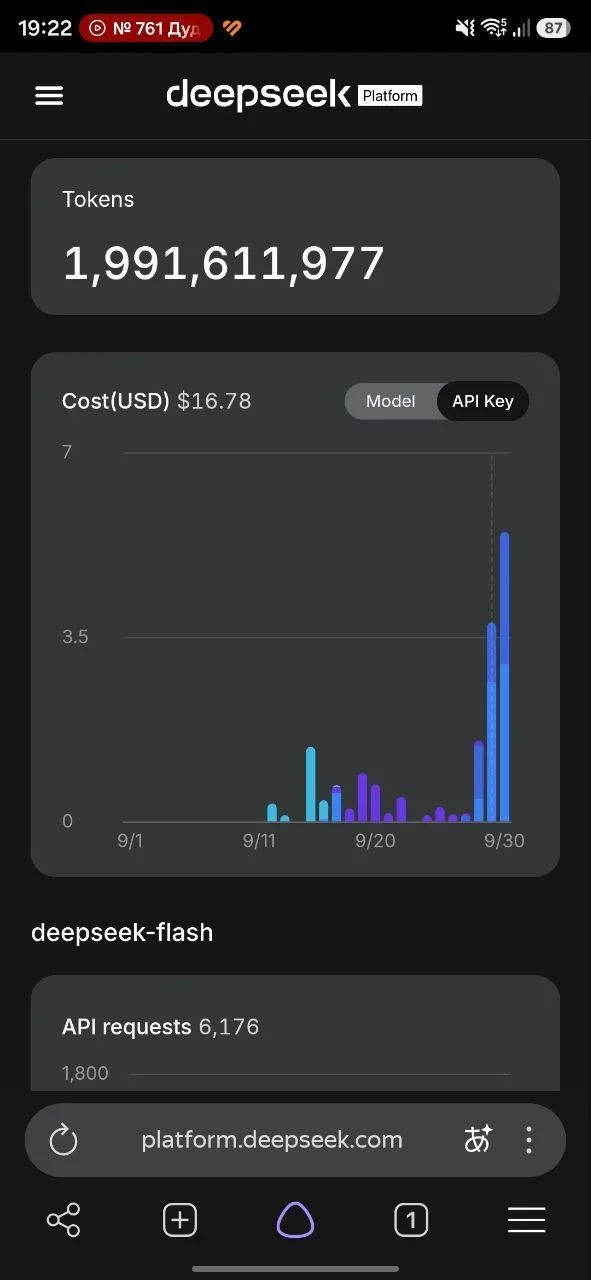Open the browser bottom menu lines icon
This screenshot has height=1280, width=591.
[x=526, y=1220]
